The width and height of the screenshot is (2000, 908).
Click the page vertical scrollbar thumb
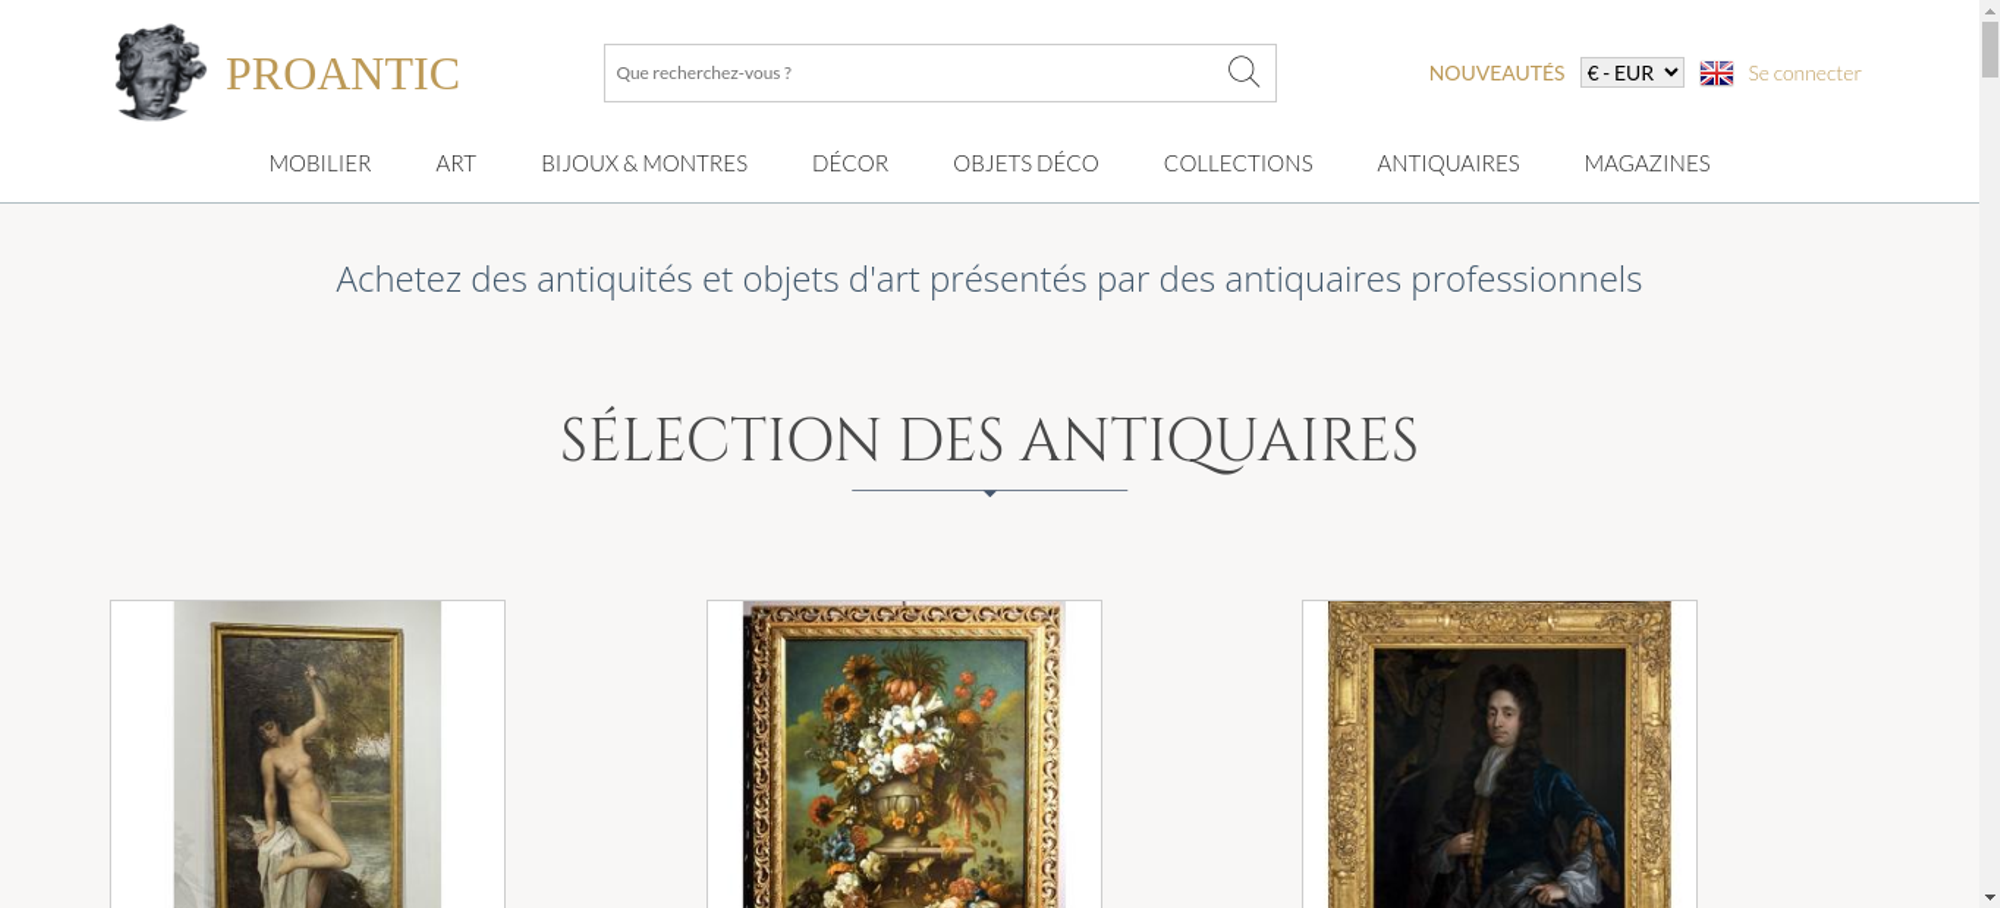tap(1989, 48)
